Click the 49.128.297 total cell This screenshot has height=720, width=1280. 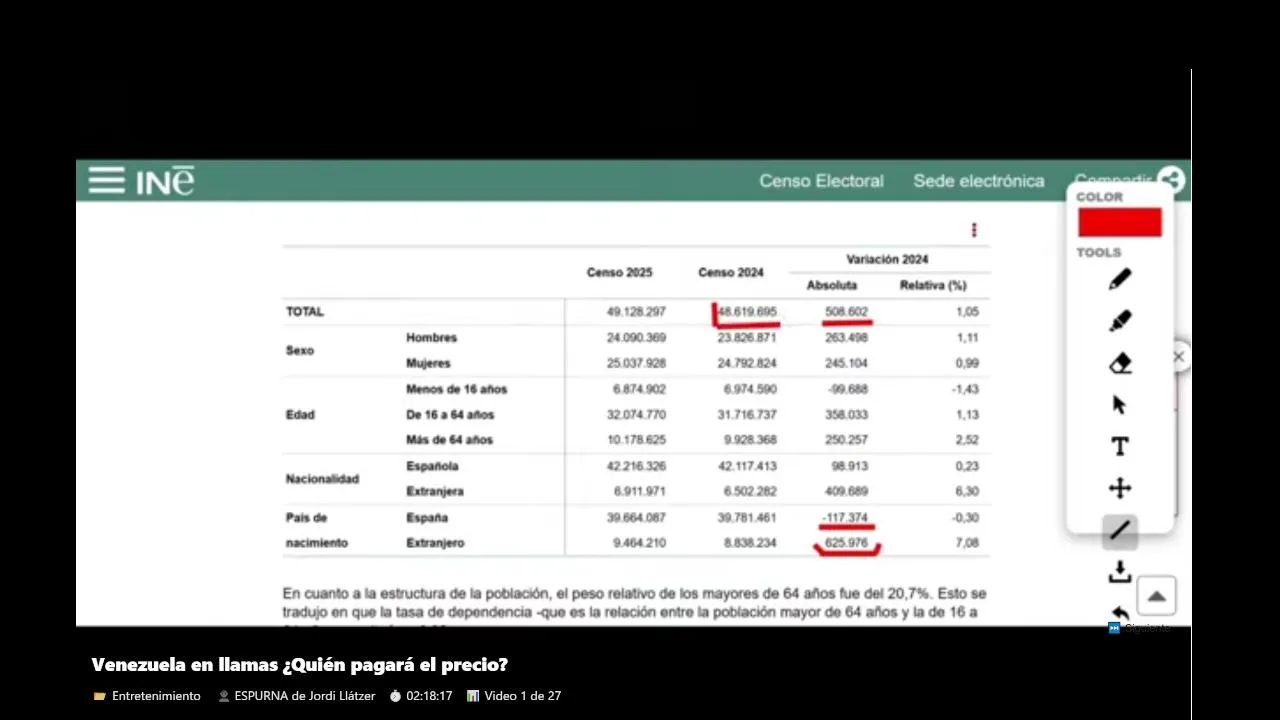coord(636,312)
